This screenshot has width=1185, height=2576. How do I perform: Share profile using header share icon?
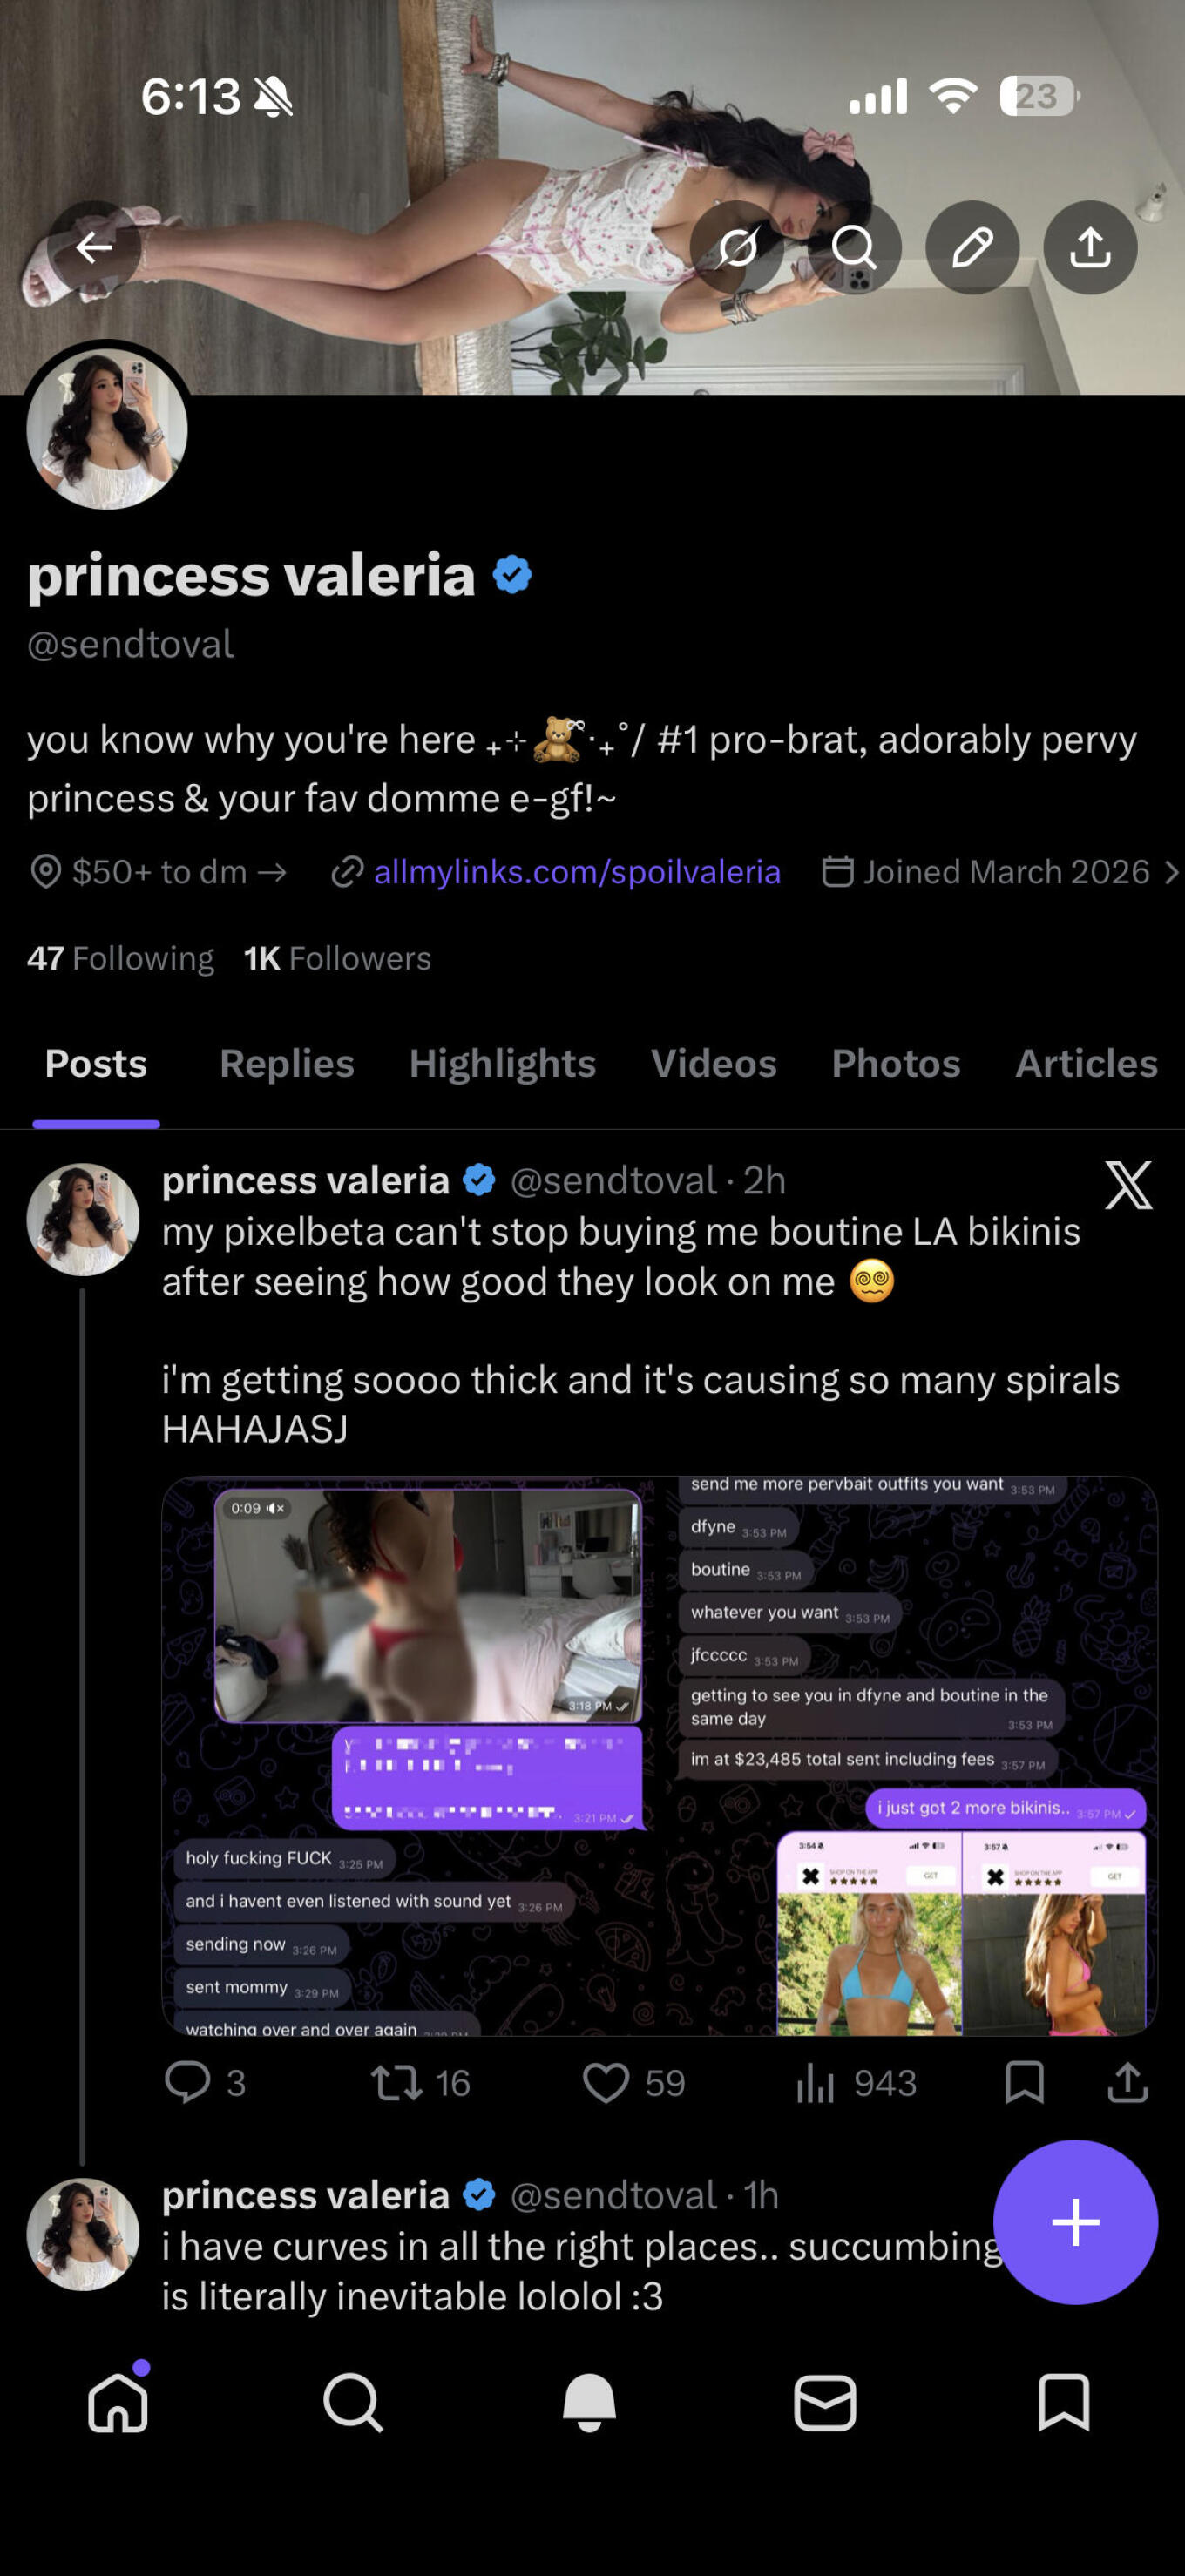pyautogui.click(x=1090, y=247)
